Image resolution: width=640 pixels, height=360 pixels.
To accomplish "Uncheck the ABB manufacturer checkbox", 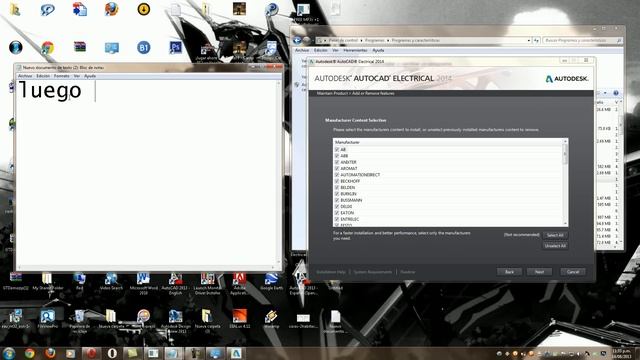I will click(337, 156).
